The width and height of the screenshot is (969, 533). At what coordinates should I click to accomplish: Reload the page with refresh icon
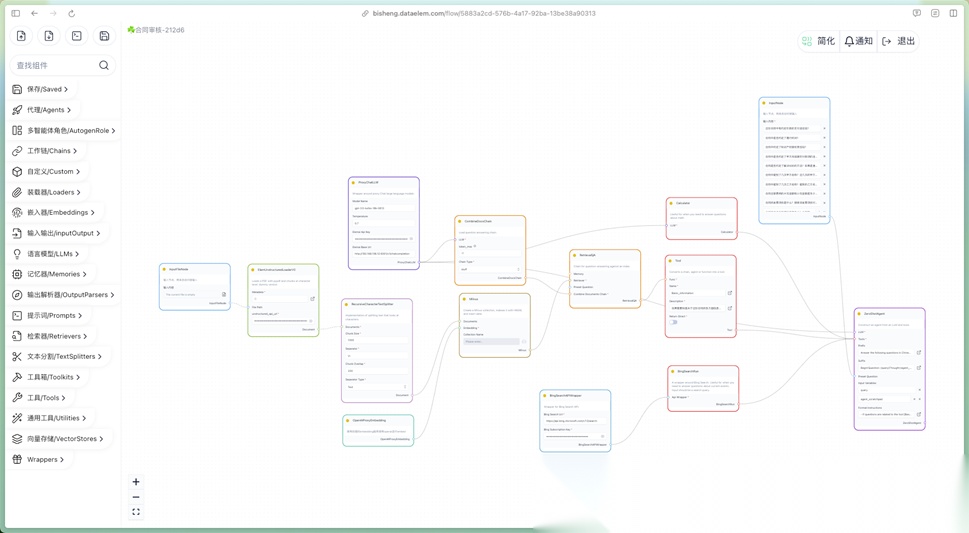[x=72, y=13]
